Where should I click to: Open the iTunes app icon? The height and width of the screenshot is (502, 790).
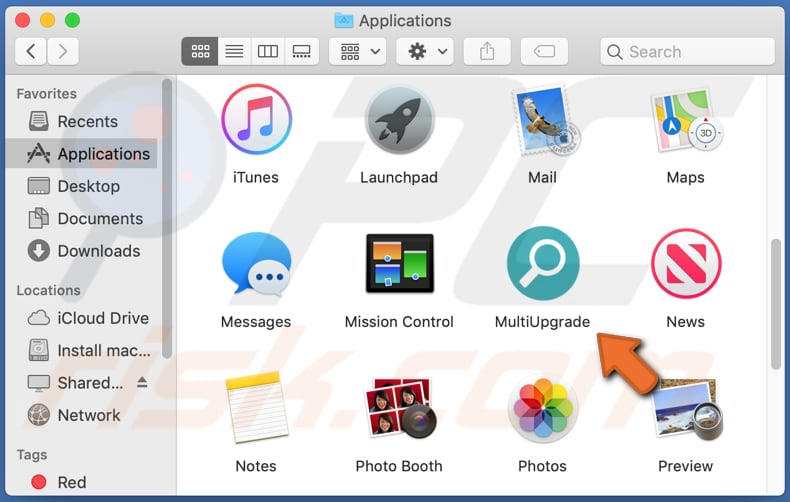pyautogui.click(x=256, y=119)
